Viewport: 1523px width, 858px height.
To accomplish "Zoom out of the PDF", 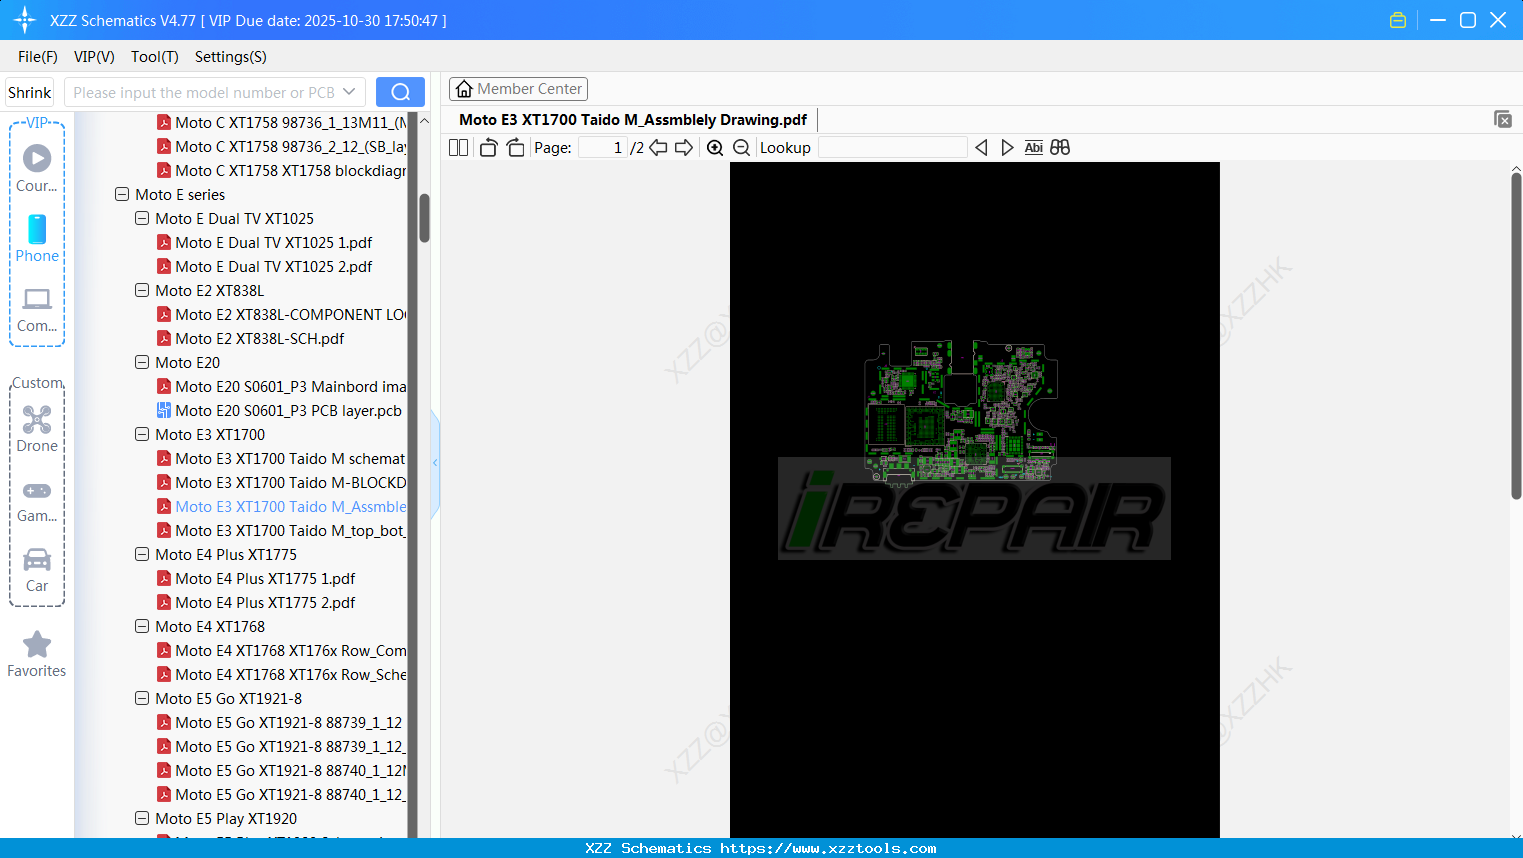I will [x=741, y=147].
